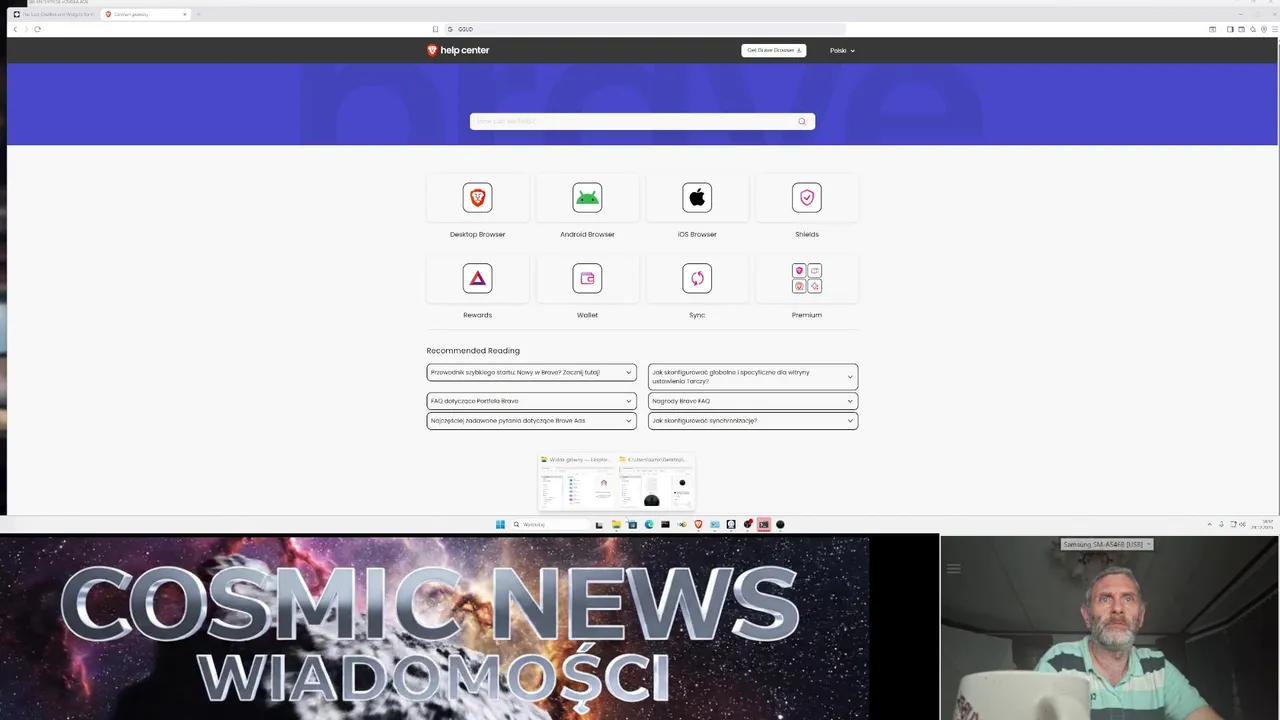Open the Rewards help category

pos(477,278)
